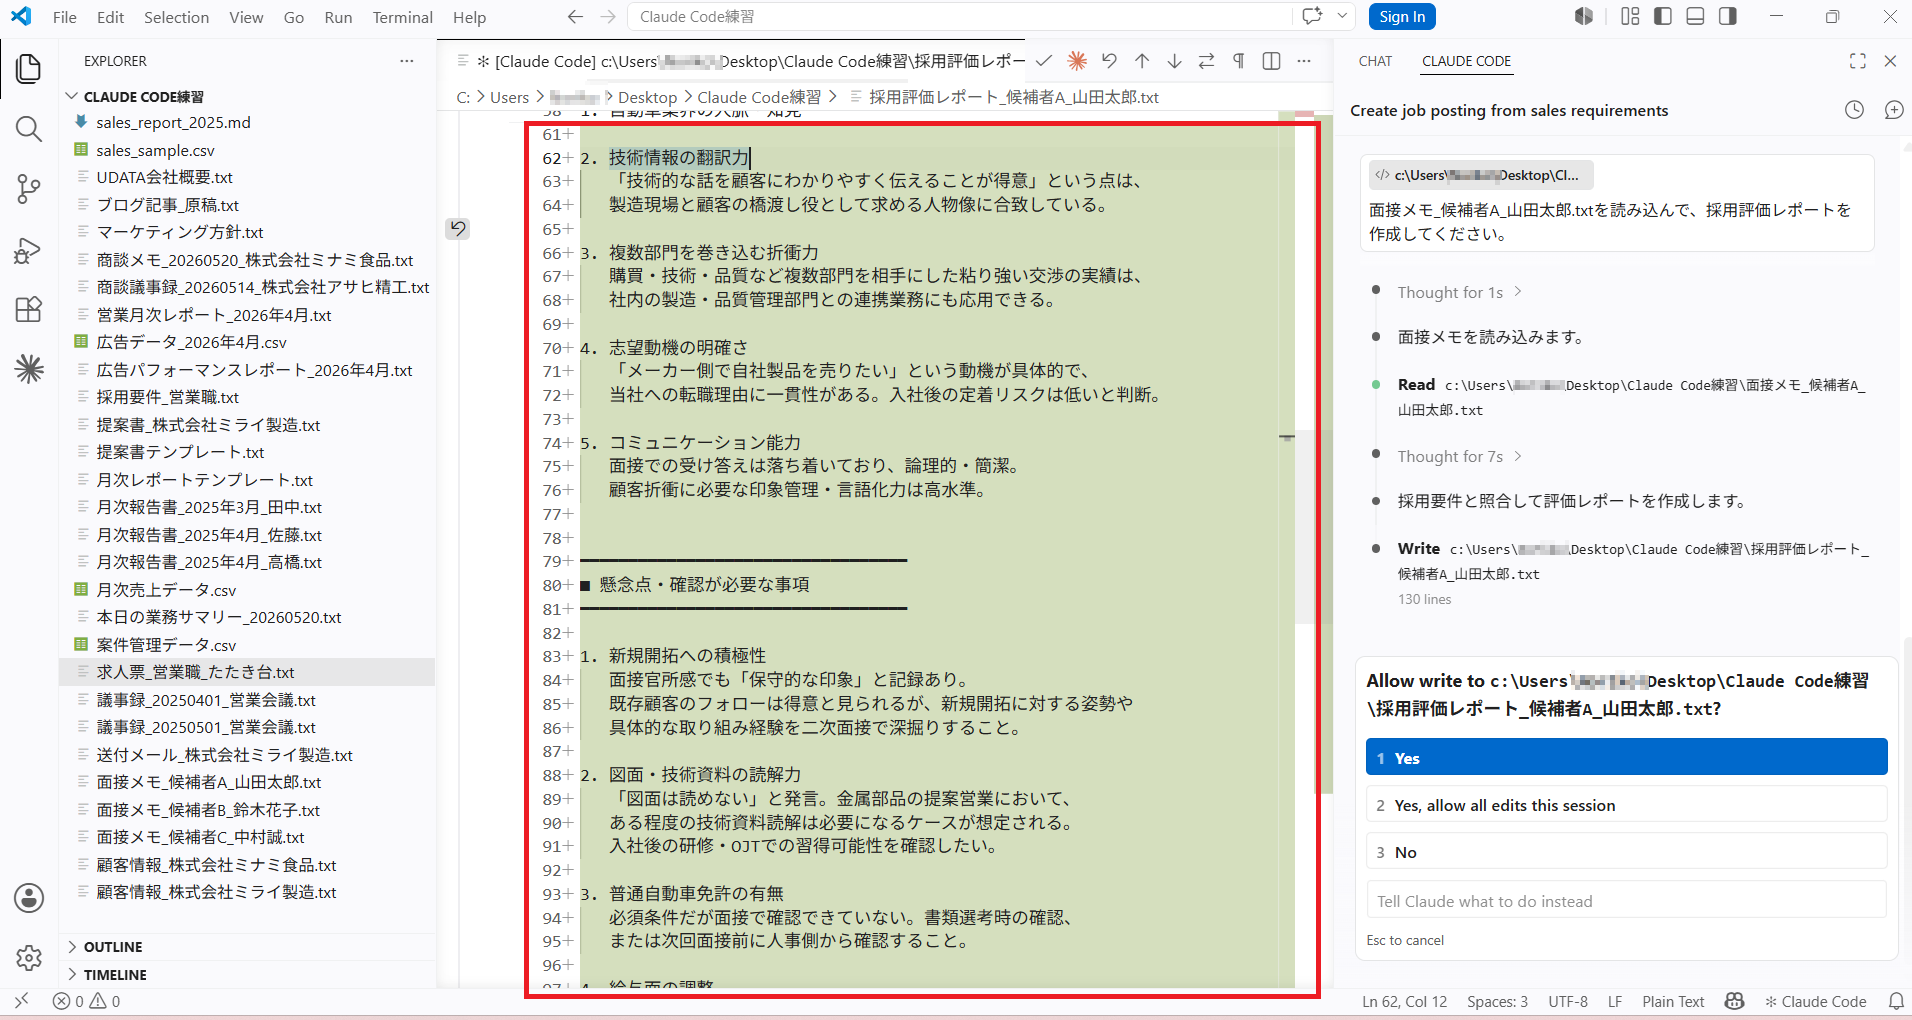The height and width of the screenshot is (1020, 1912).
Task: Click 'Spaces: 3' in status bar
Action: (1497, 1001)
